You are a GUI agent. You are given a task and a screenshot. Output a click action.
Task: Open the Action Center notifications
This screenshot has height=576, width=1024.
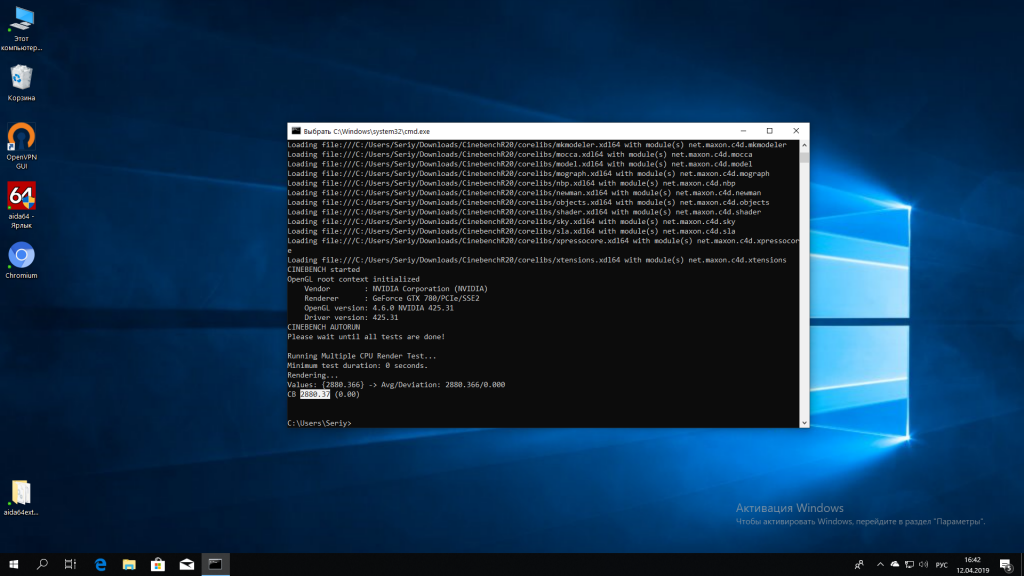click(x=1007, y=565)
